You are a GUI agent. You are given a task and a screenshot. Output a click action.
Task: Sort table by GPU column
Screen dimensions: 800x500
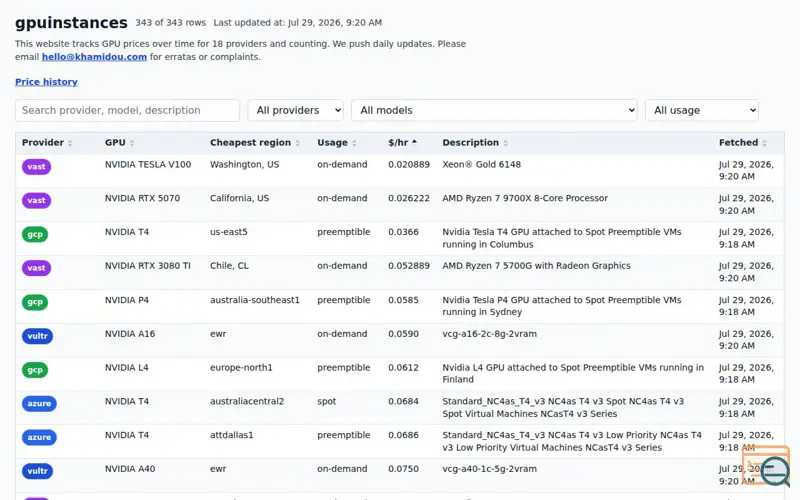tap(119, 143)
